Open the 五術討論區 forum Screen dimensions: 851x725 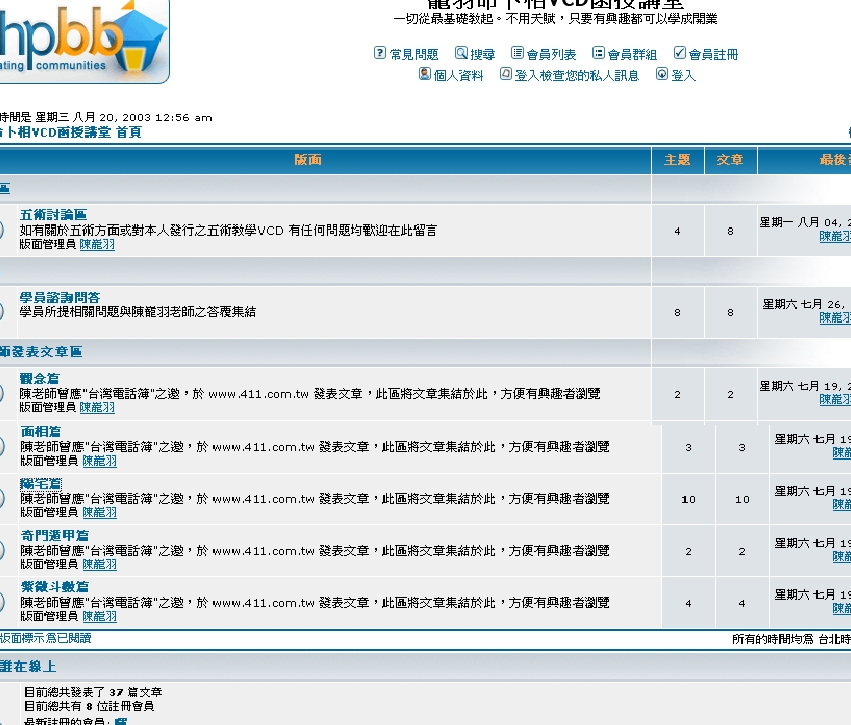(x=53, y=215)
